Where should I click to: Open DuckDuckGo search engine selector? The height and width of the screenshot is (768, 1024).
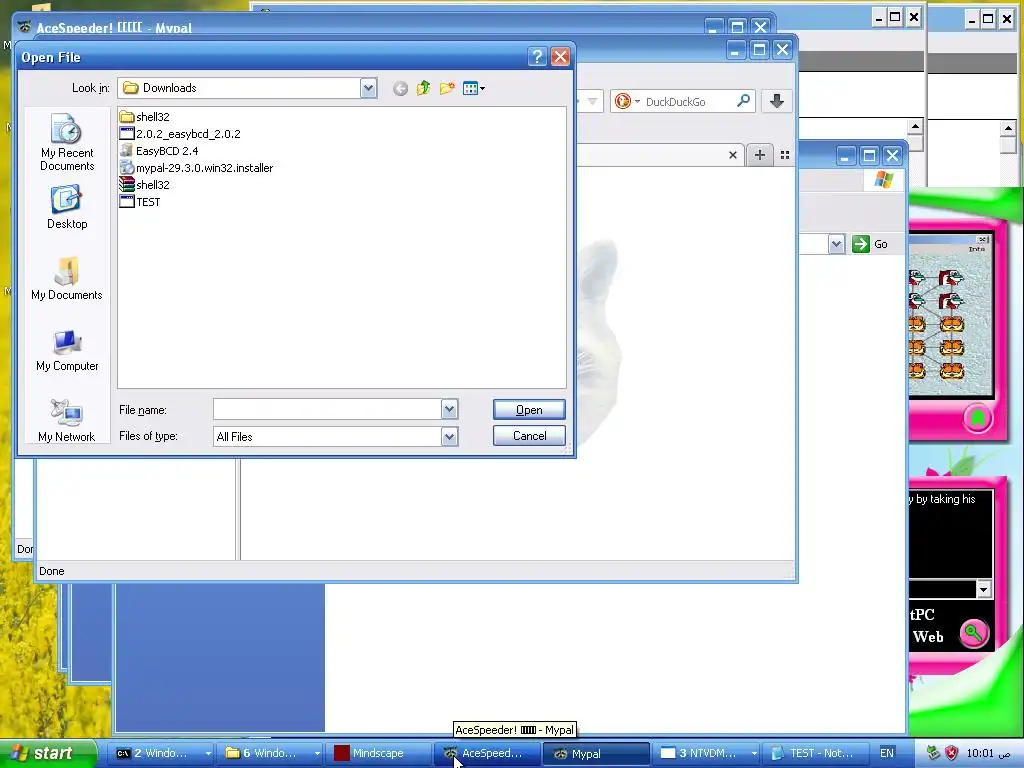point(626,101)
